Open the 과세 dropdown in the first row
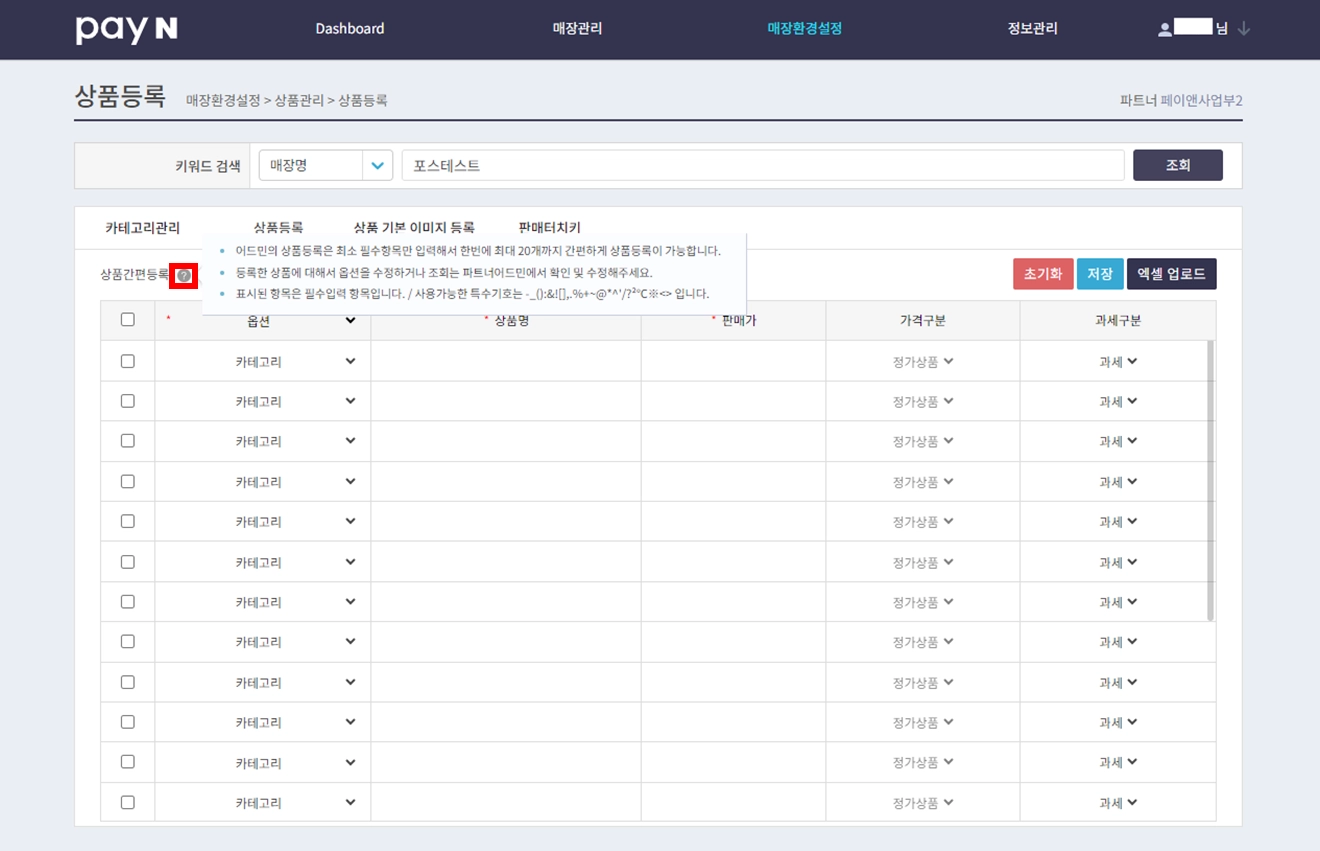This screenshot has width=1320, height=851. 1118,362
